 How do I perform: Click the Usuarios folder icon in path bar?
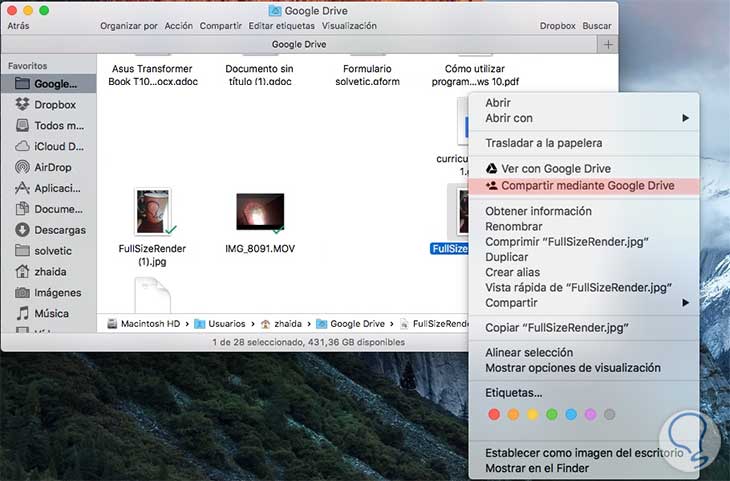(x=199, y=324)
